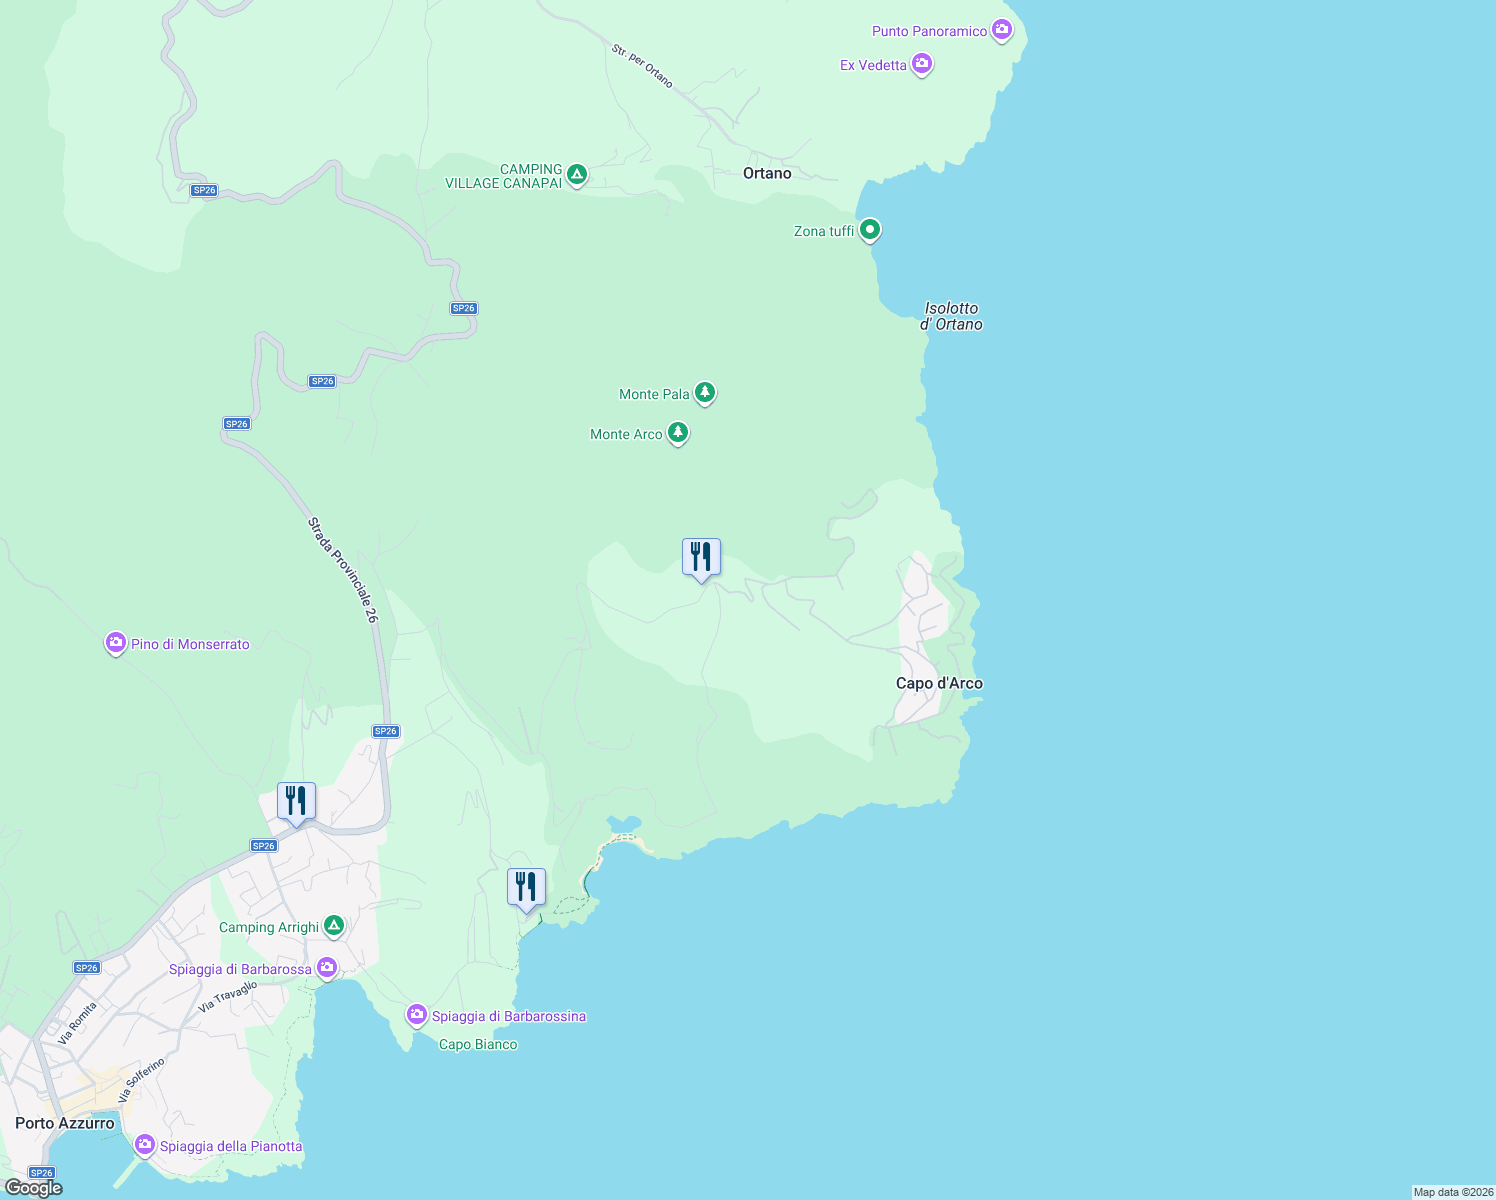This screenshot has height=1200, width=1496.
Task: Select the Punto Panoramico photo marker
Action: coord(1001,30)
